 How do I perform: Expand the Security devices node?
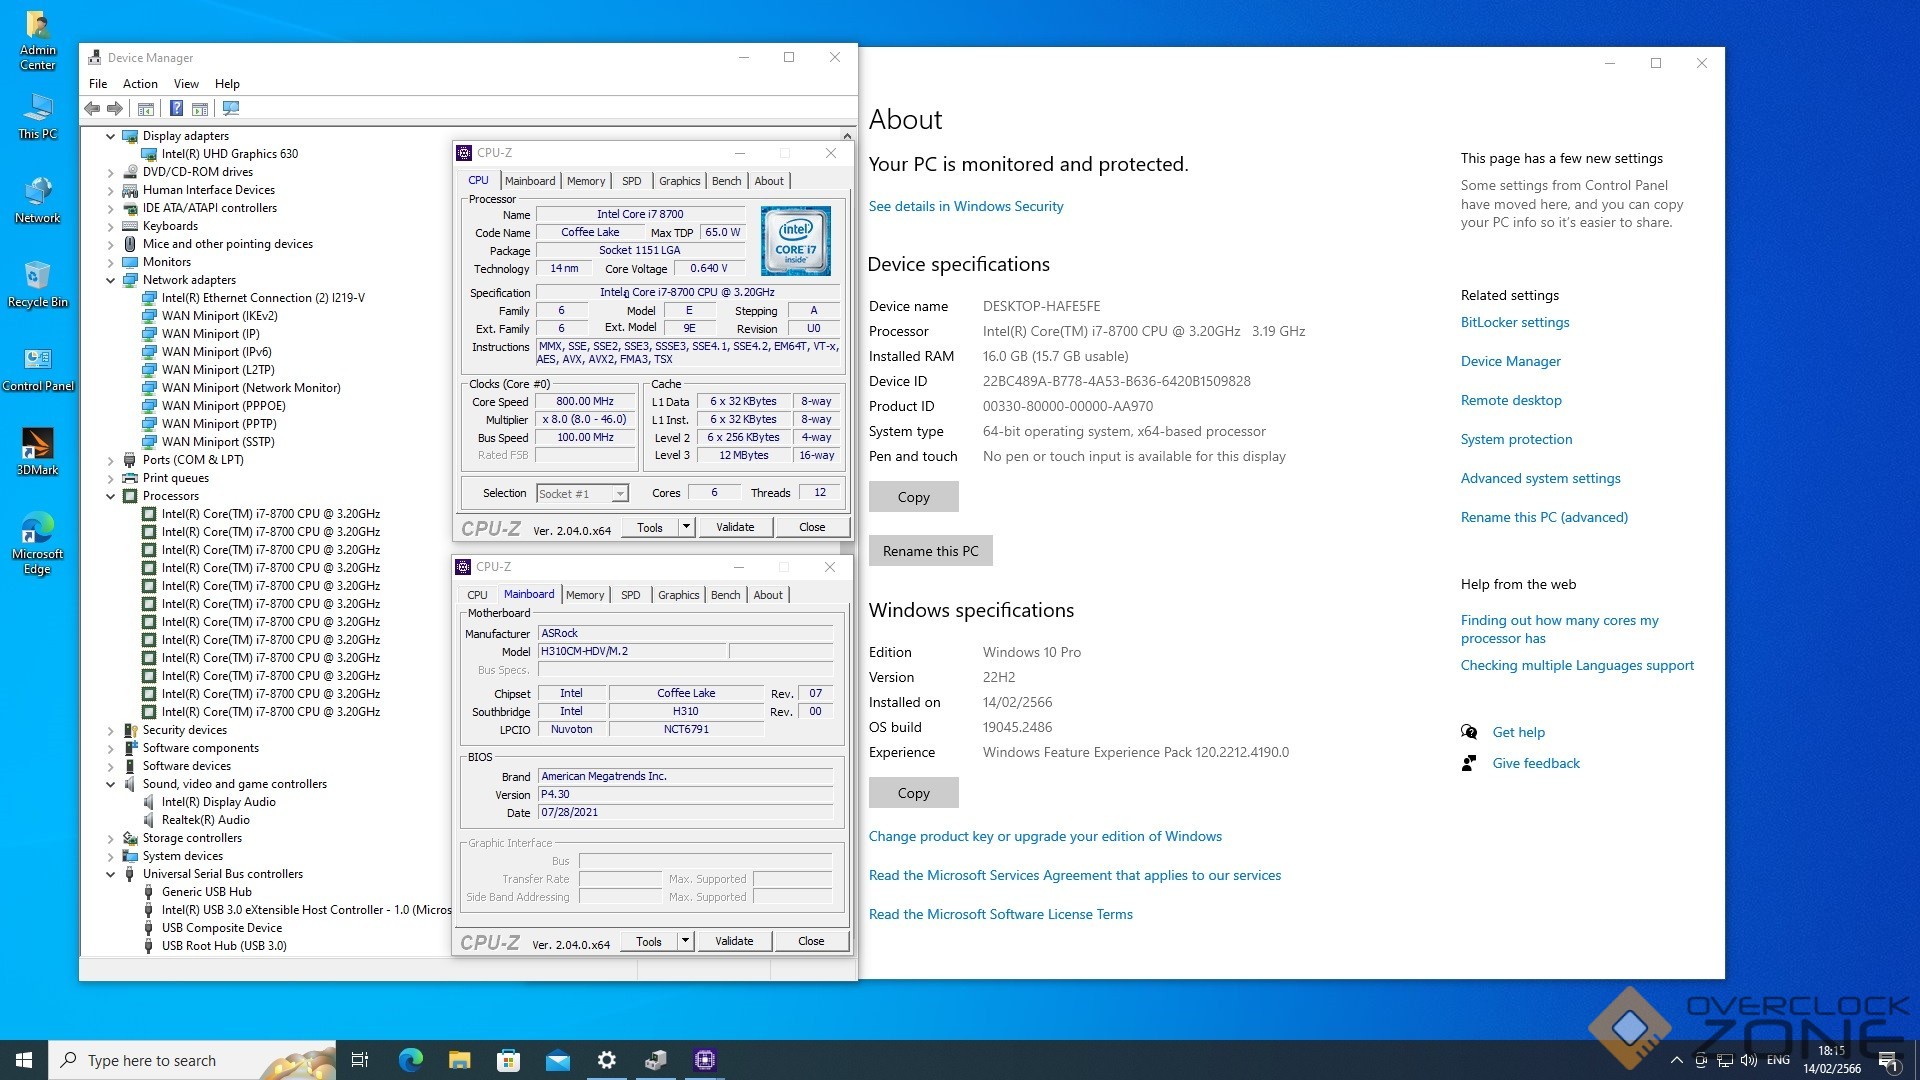(110, 730)
